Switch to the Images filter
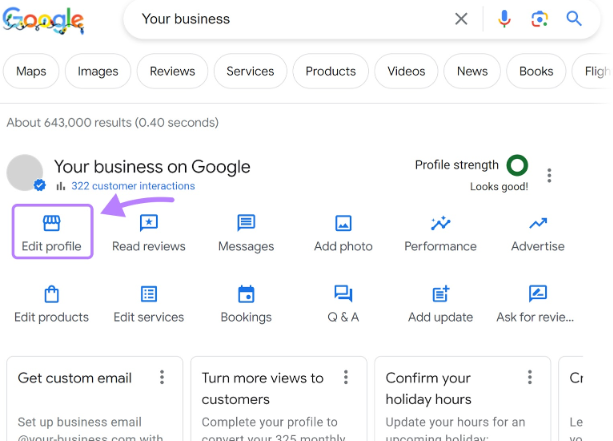The width and height of the screenshot is (613, 441). 98,71
